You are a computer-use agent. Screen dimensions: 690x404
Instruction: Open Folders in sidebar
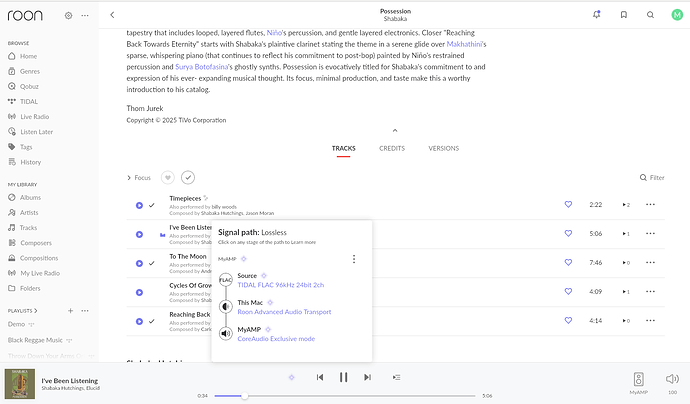tap(24, 289)
